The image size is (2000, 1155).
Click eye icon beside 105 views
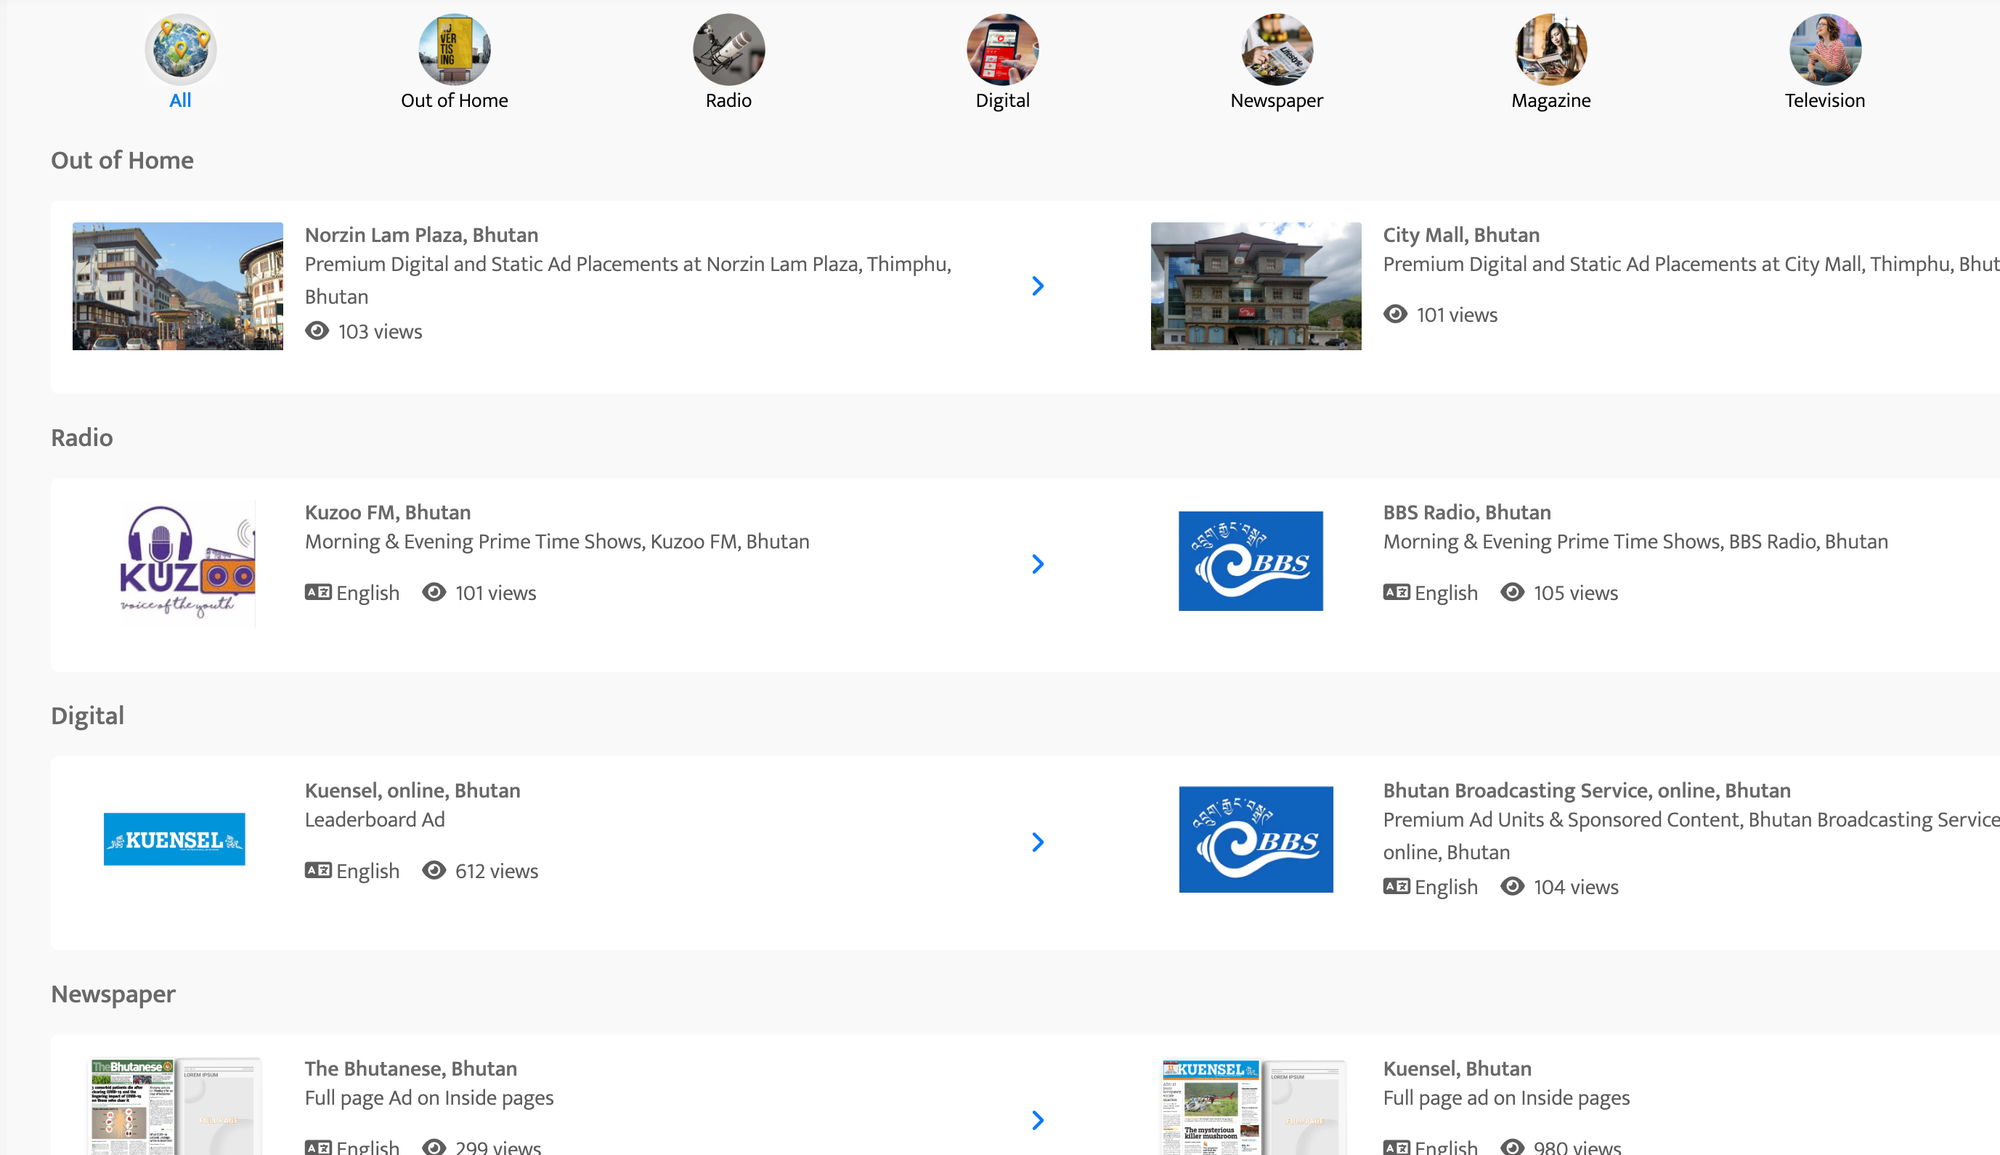pos(1512,592)
